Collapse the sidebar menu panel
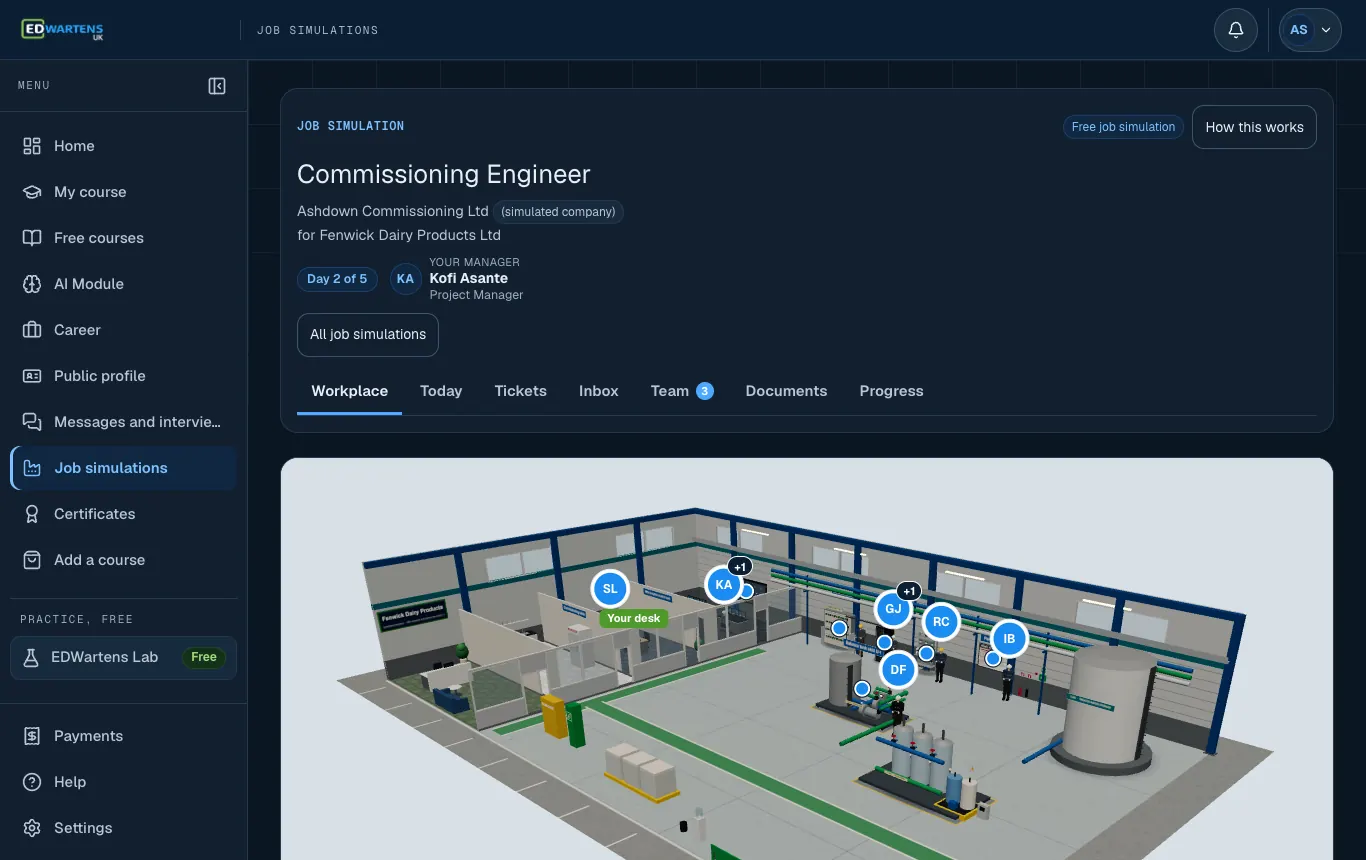Image resolution: width=1366 pixels, height=860 pixels. click(x=217, y=86)
